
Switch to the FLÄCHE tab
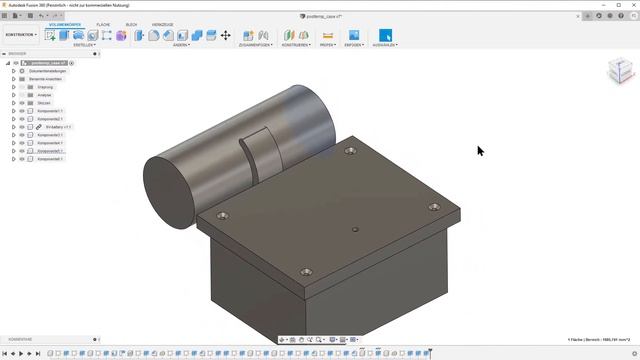point(103,24)
